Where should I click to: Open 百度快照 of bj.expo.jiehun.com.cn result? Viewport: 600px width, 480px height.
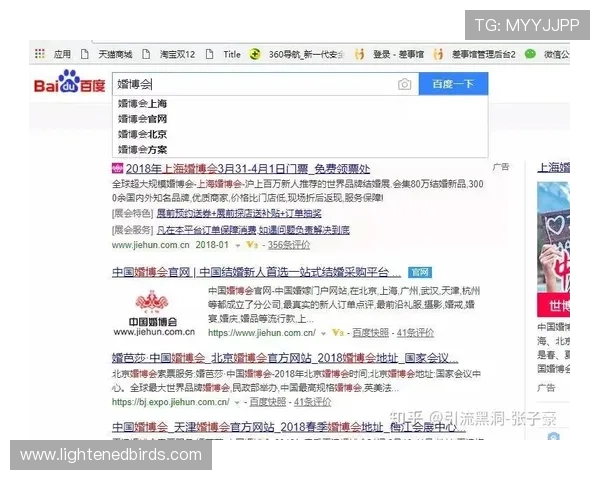(268, 402)
